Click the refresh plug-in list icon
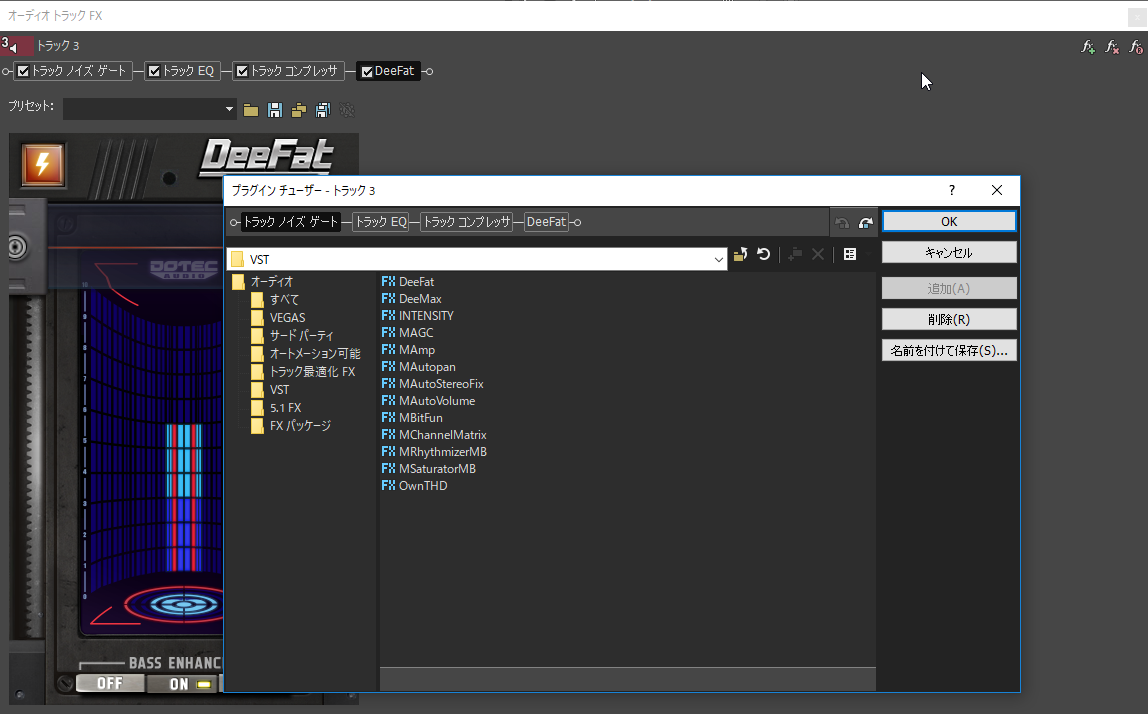The height and width of the screenshot is (714, 1148). (x=764, y=255)
